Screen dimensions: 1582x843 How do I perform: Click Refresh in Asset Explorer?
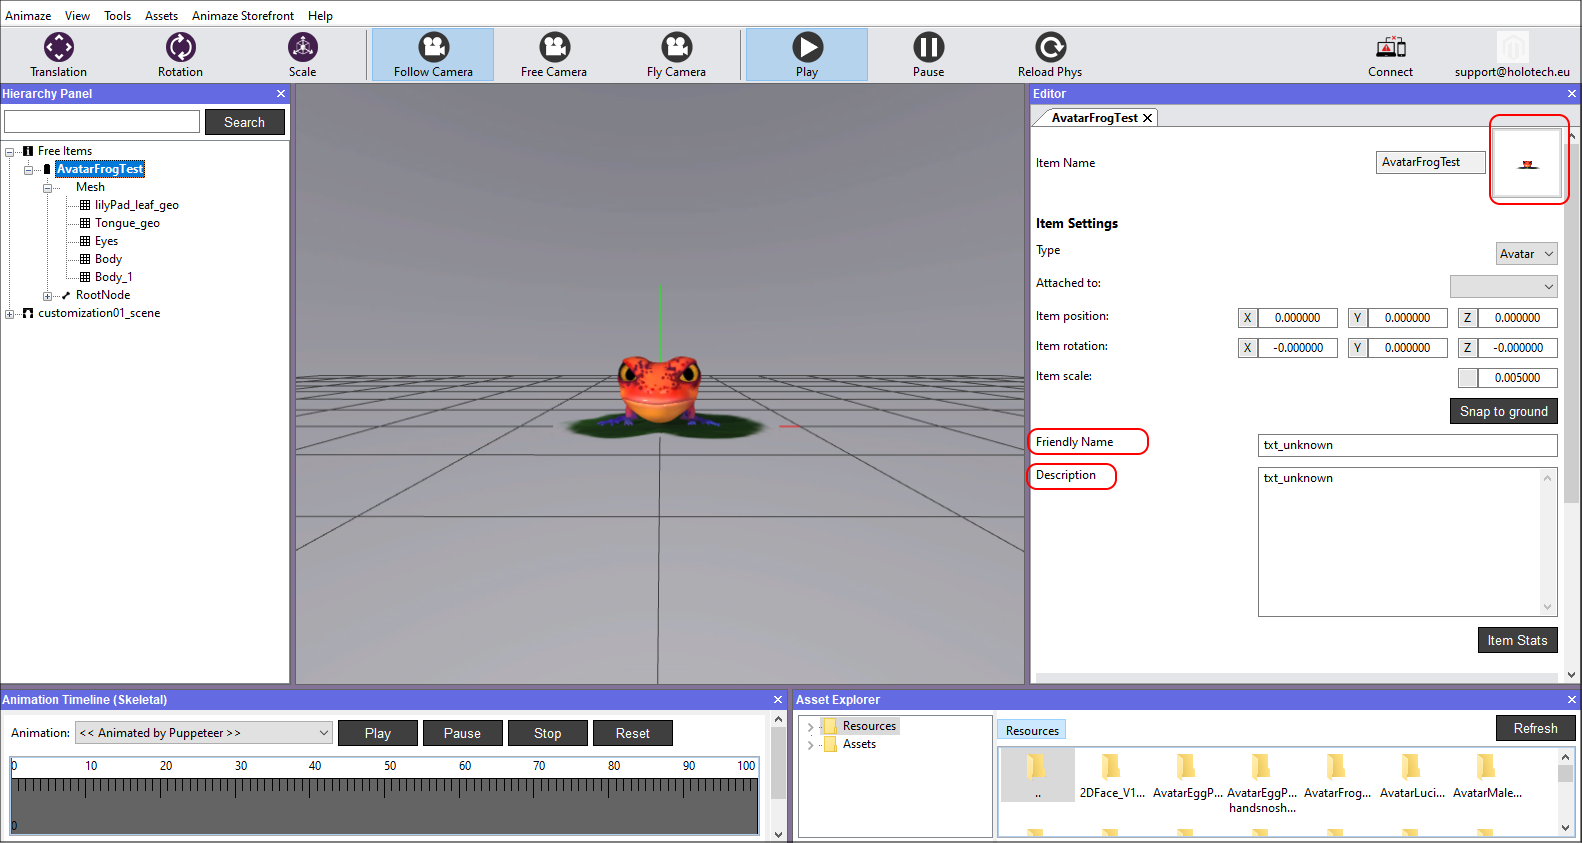1535,728
